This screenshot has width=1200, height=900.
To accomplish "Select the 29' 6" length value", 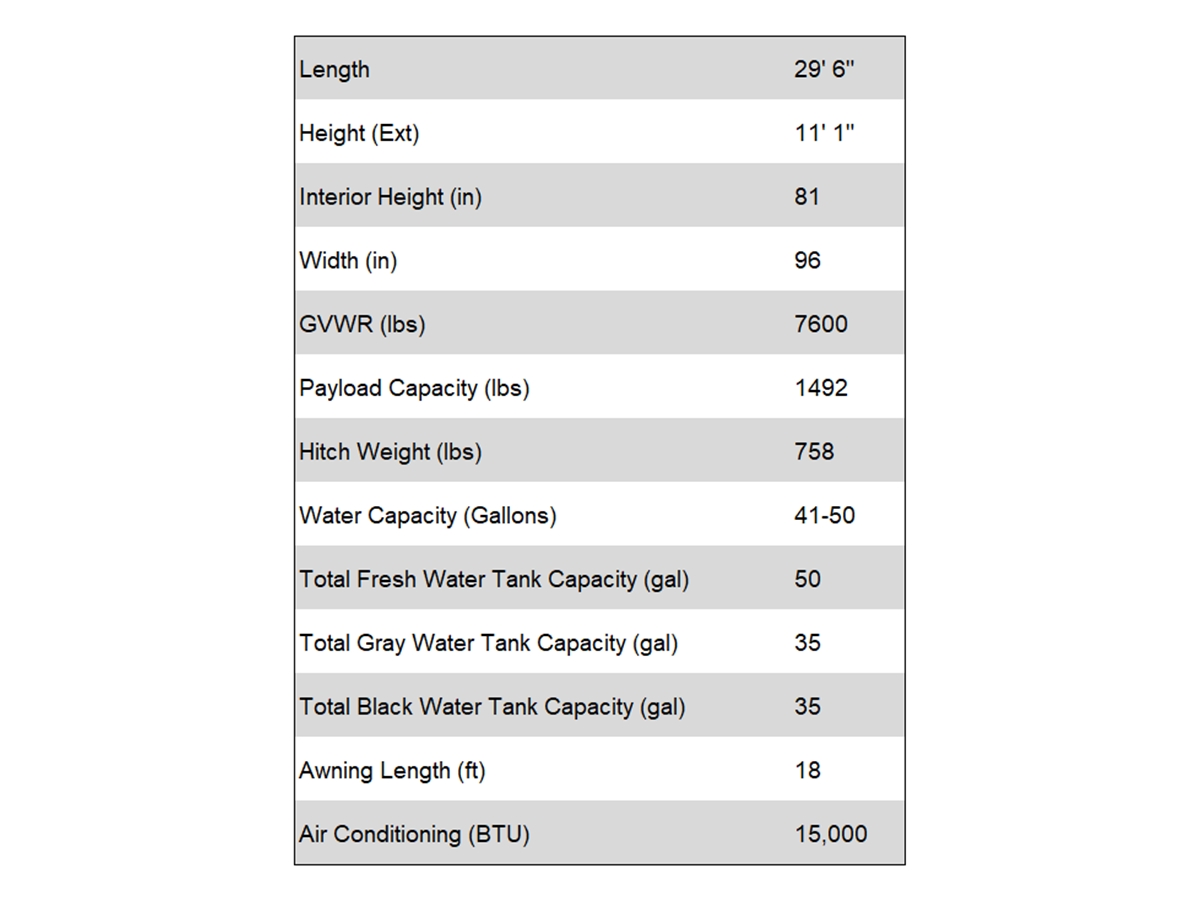I will click(825, 70).
